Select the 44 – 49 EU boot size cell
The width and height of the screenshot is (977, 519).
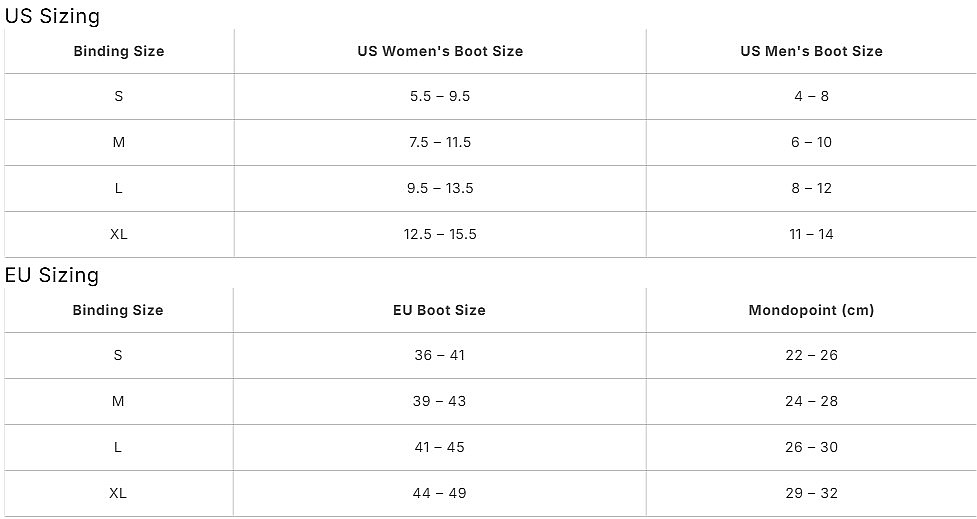439,493
